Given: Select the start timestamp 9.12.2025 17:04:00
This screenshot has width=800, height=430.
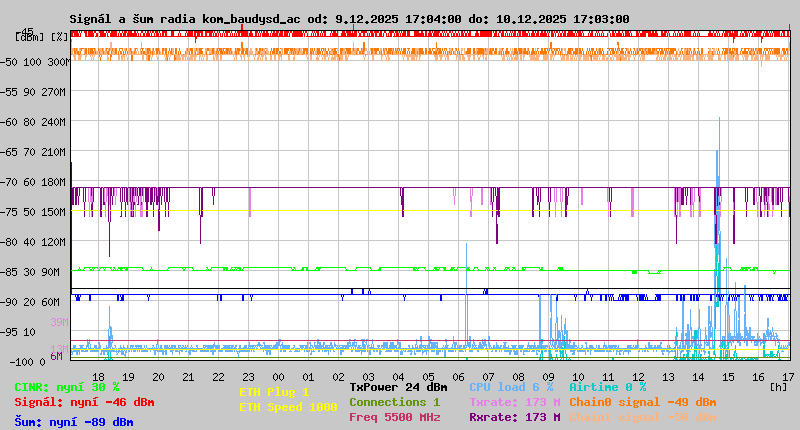Looking at the screenshot, I should [398, 19].
